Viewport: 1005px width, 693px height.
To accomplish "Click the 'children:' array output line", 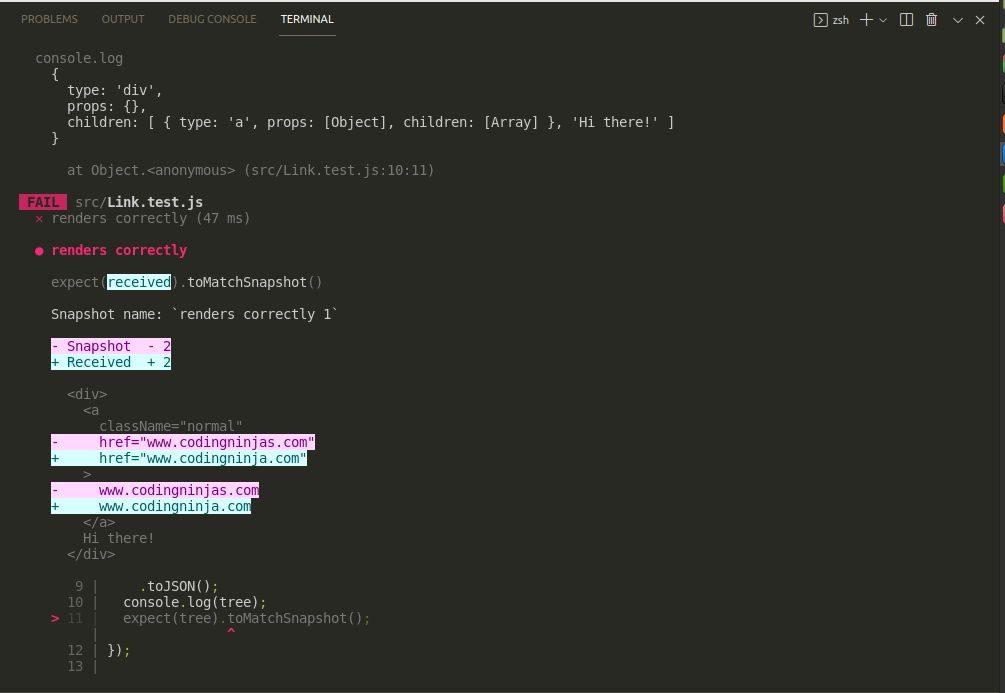I will (x=370, y=122).
